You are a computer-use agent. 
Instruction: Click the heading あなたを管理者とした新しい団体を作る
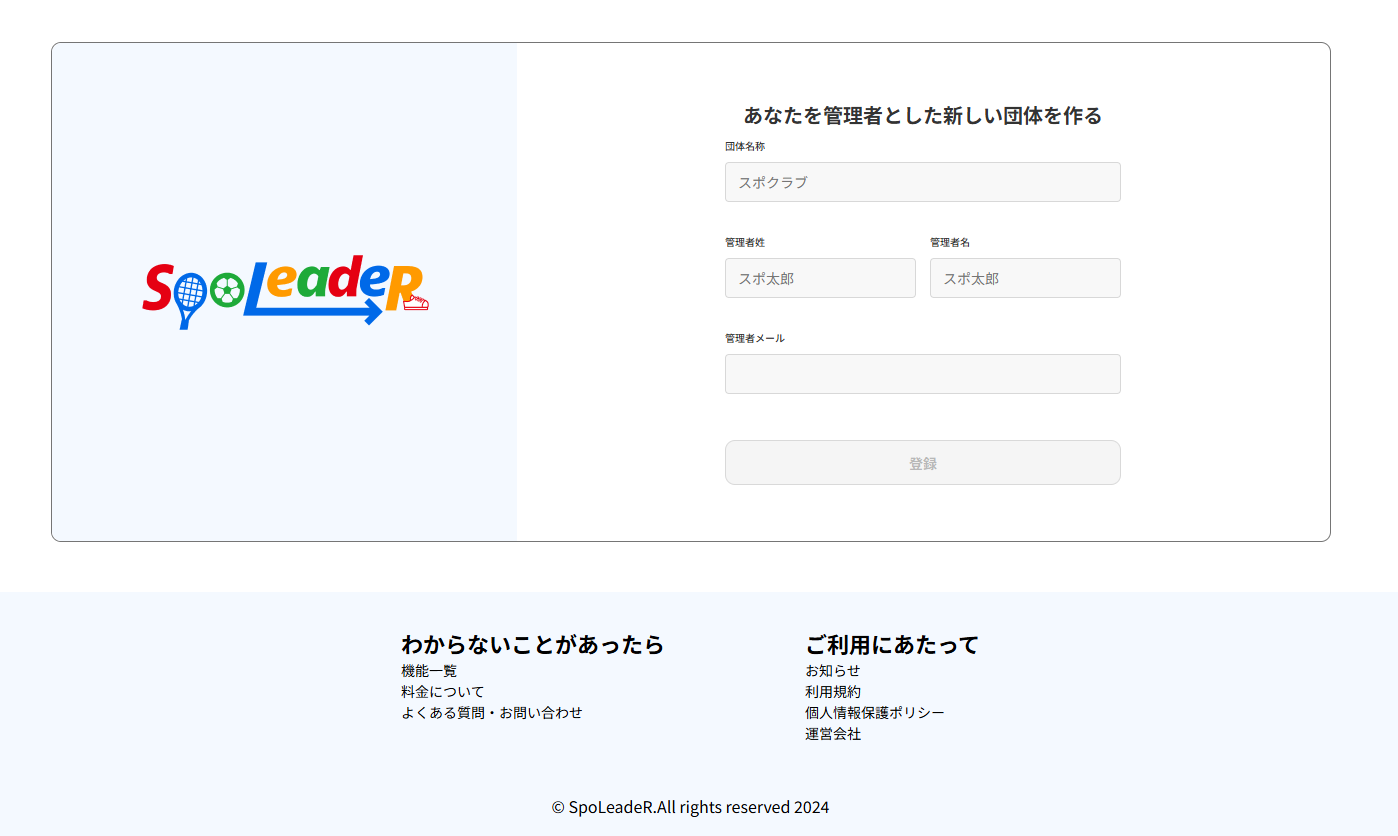point(922,116)
